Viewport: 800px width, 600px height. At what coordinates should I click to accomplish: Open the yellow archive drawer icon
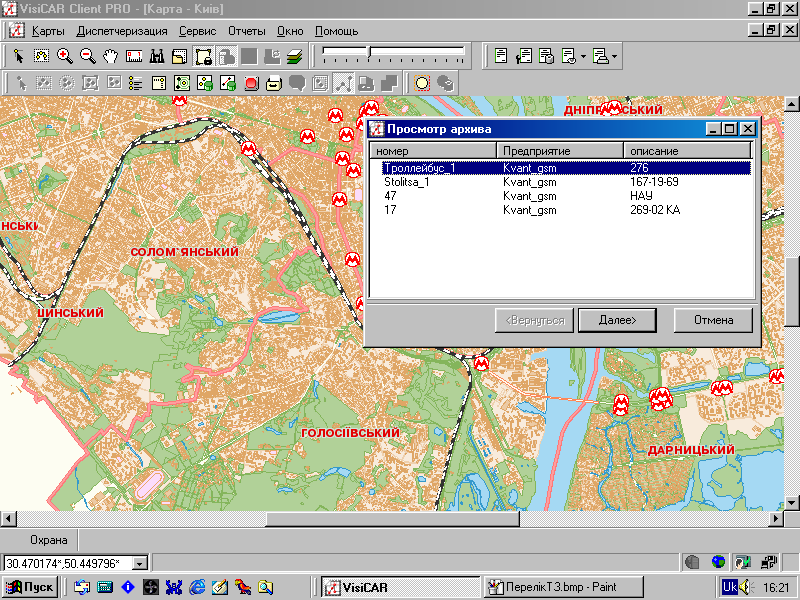(274, 83)
